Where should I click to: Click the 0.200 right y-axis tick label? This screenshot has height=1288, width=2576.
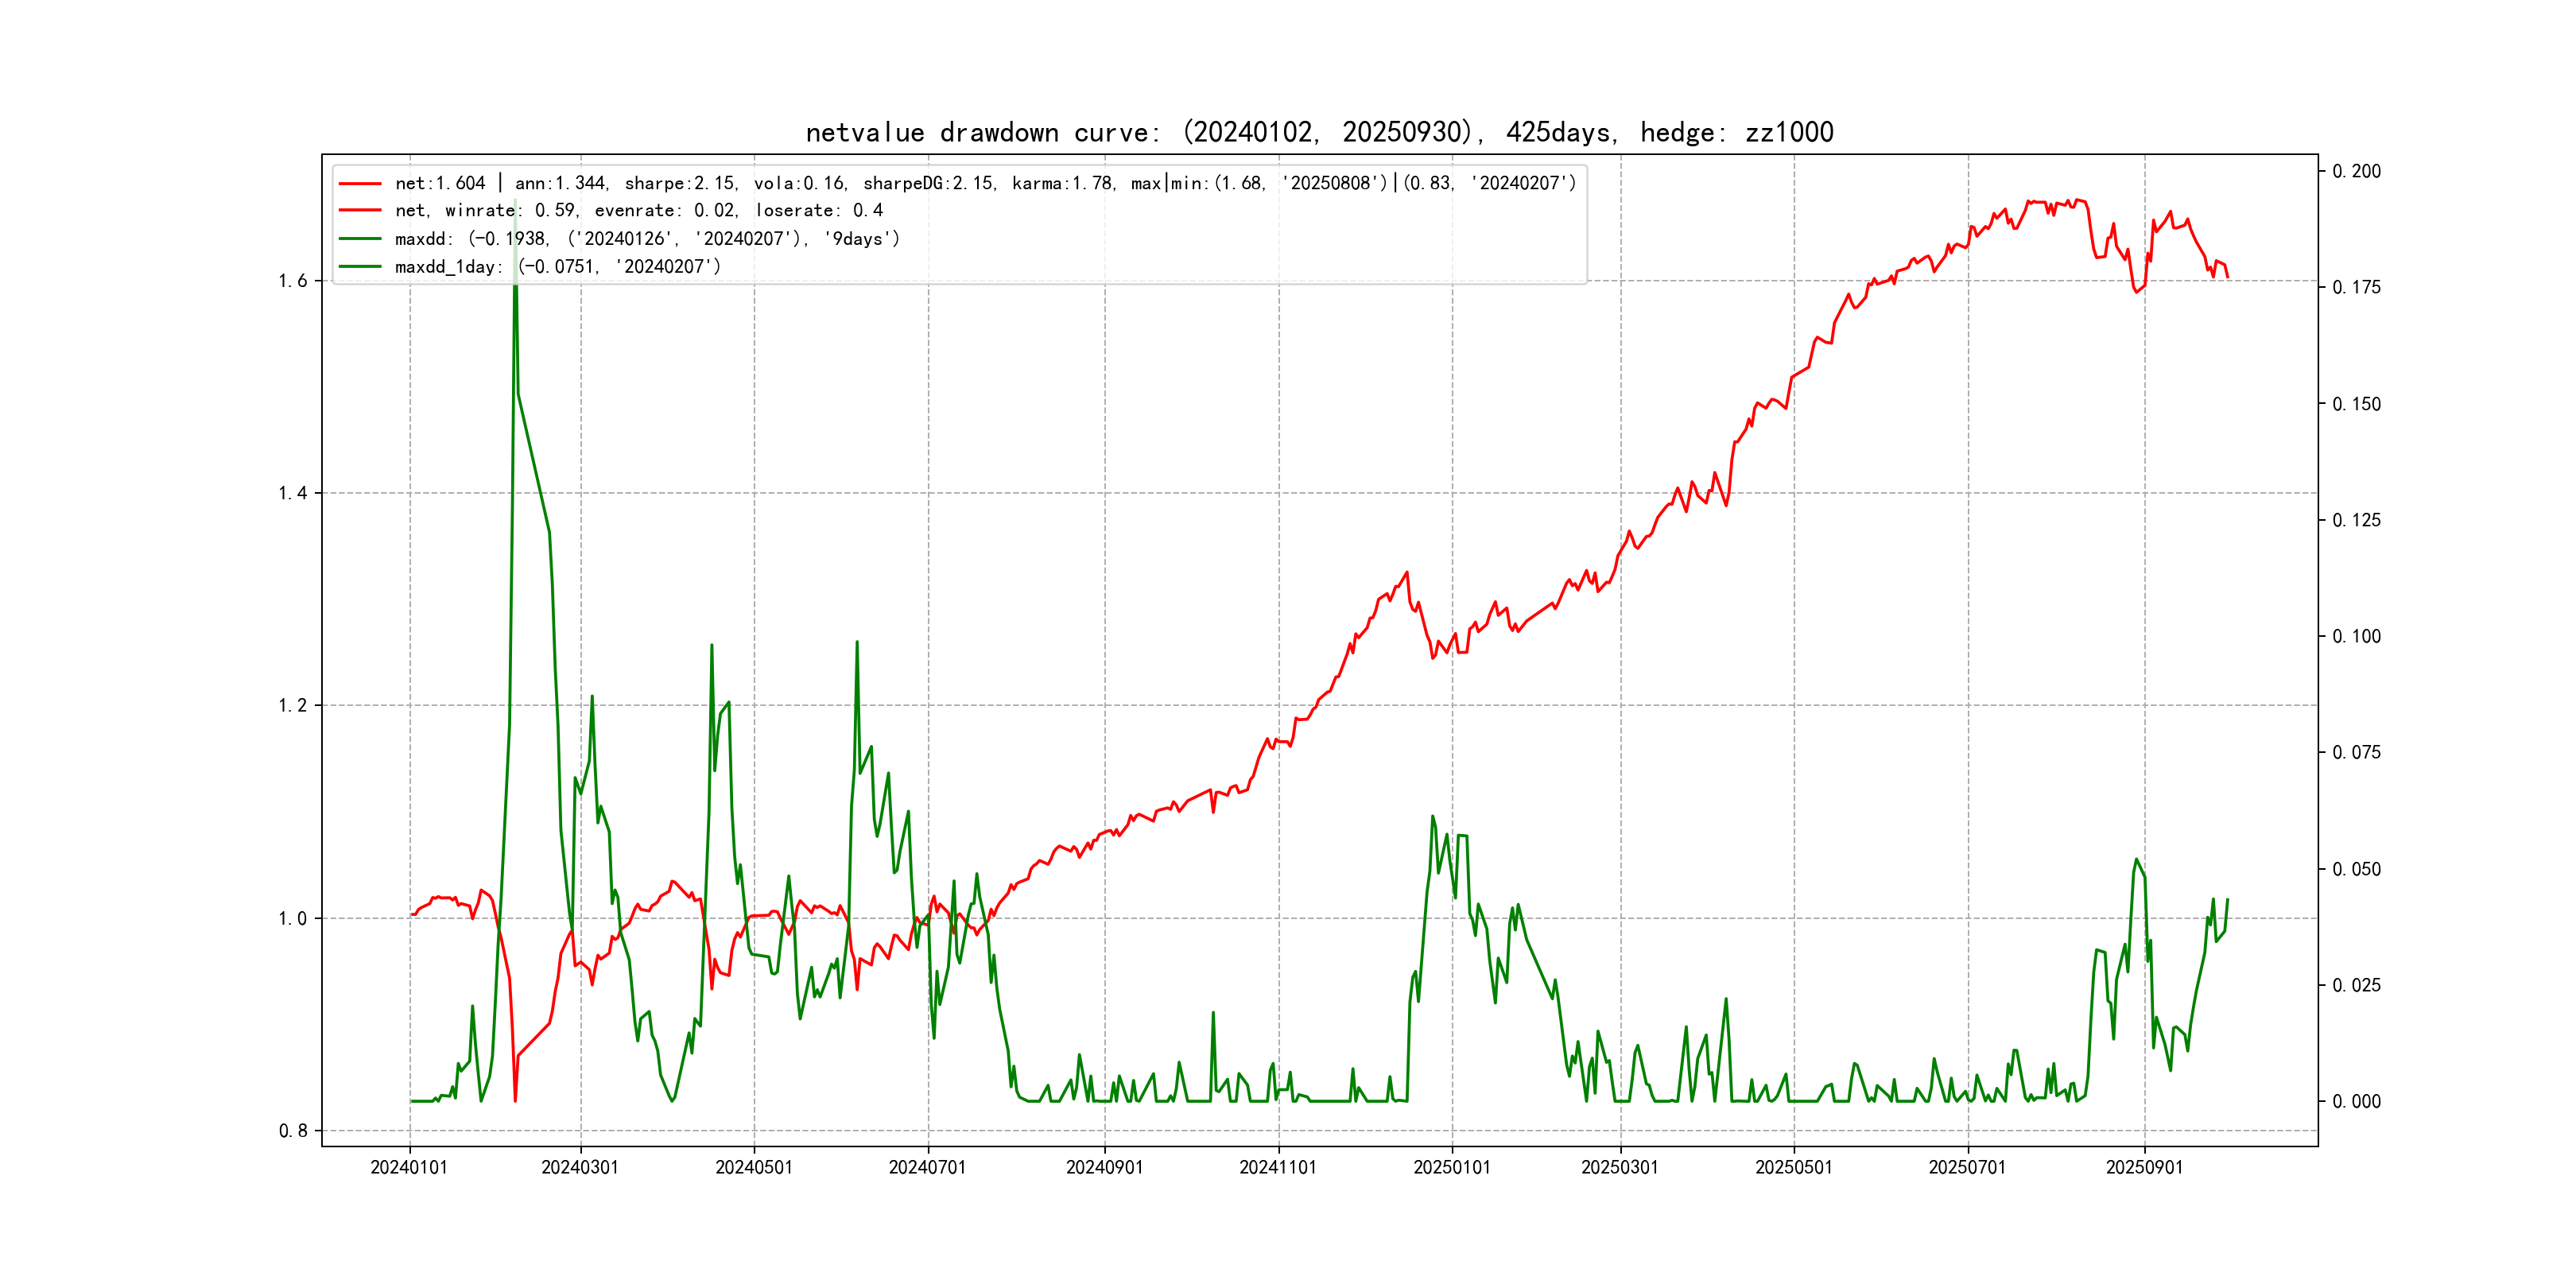(2356, 172)
